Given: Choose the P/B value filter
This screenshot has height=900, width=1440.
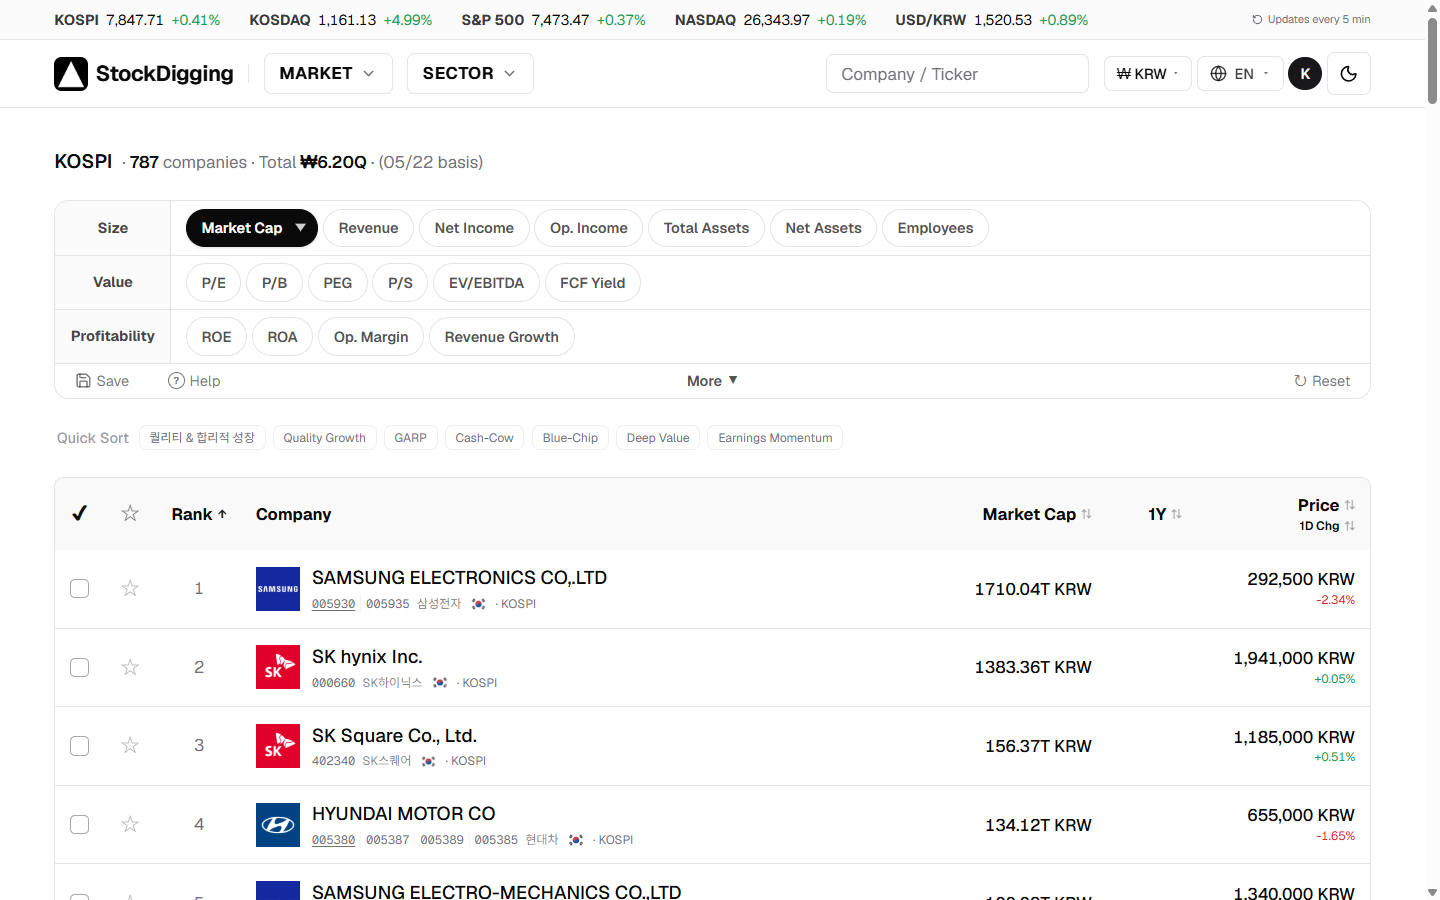Looking at the screenshot, I should pos(275,283).
